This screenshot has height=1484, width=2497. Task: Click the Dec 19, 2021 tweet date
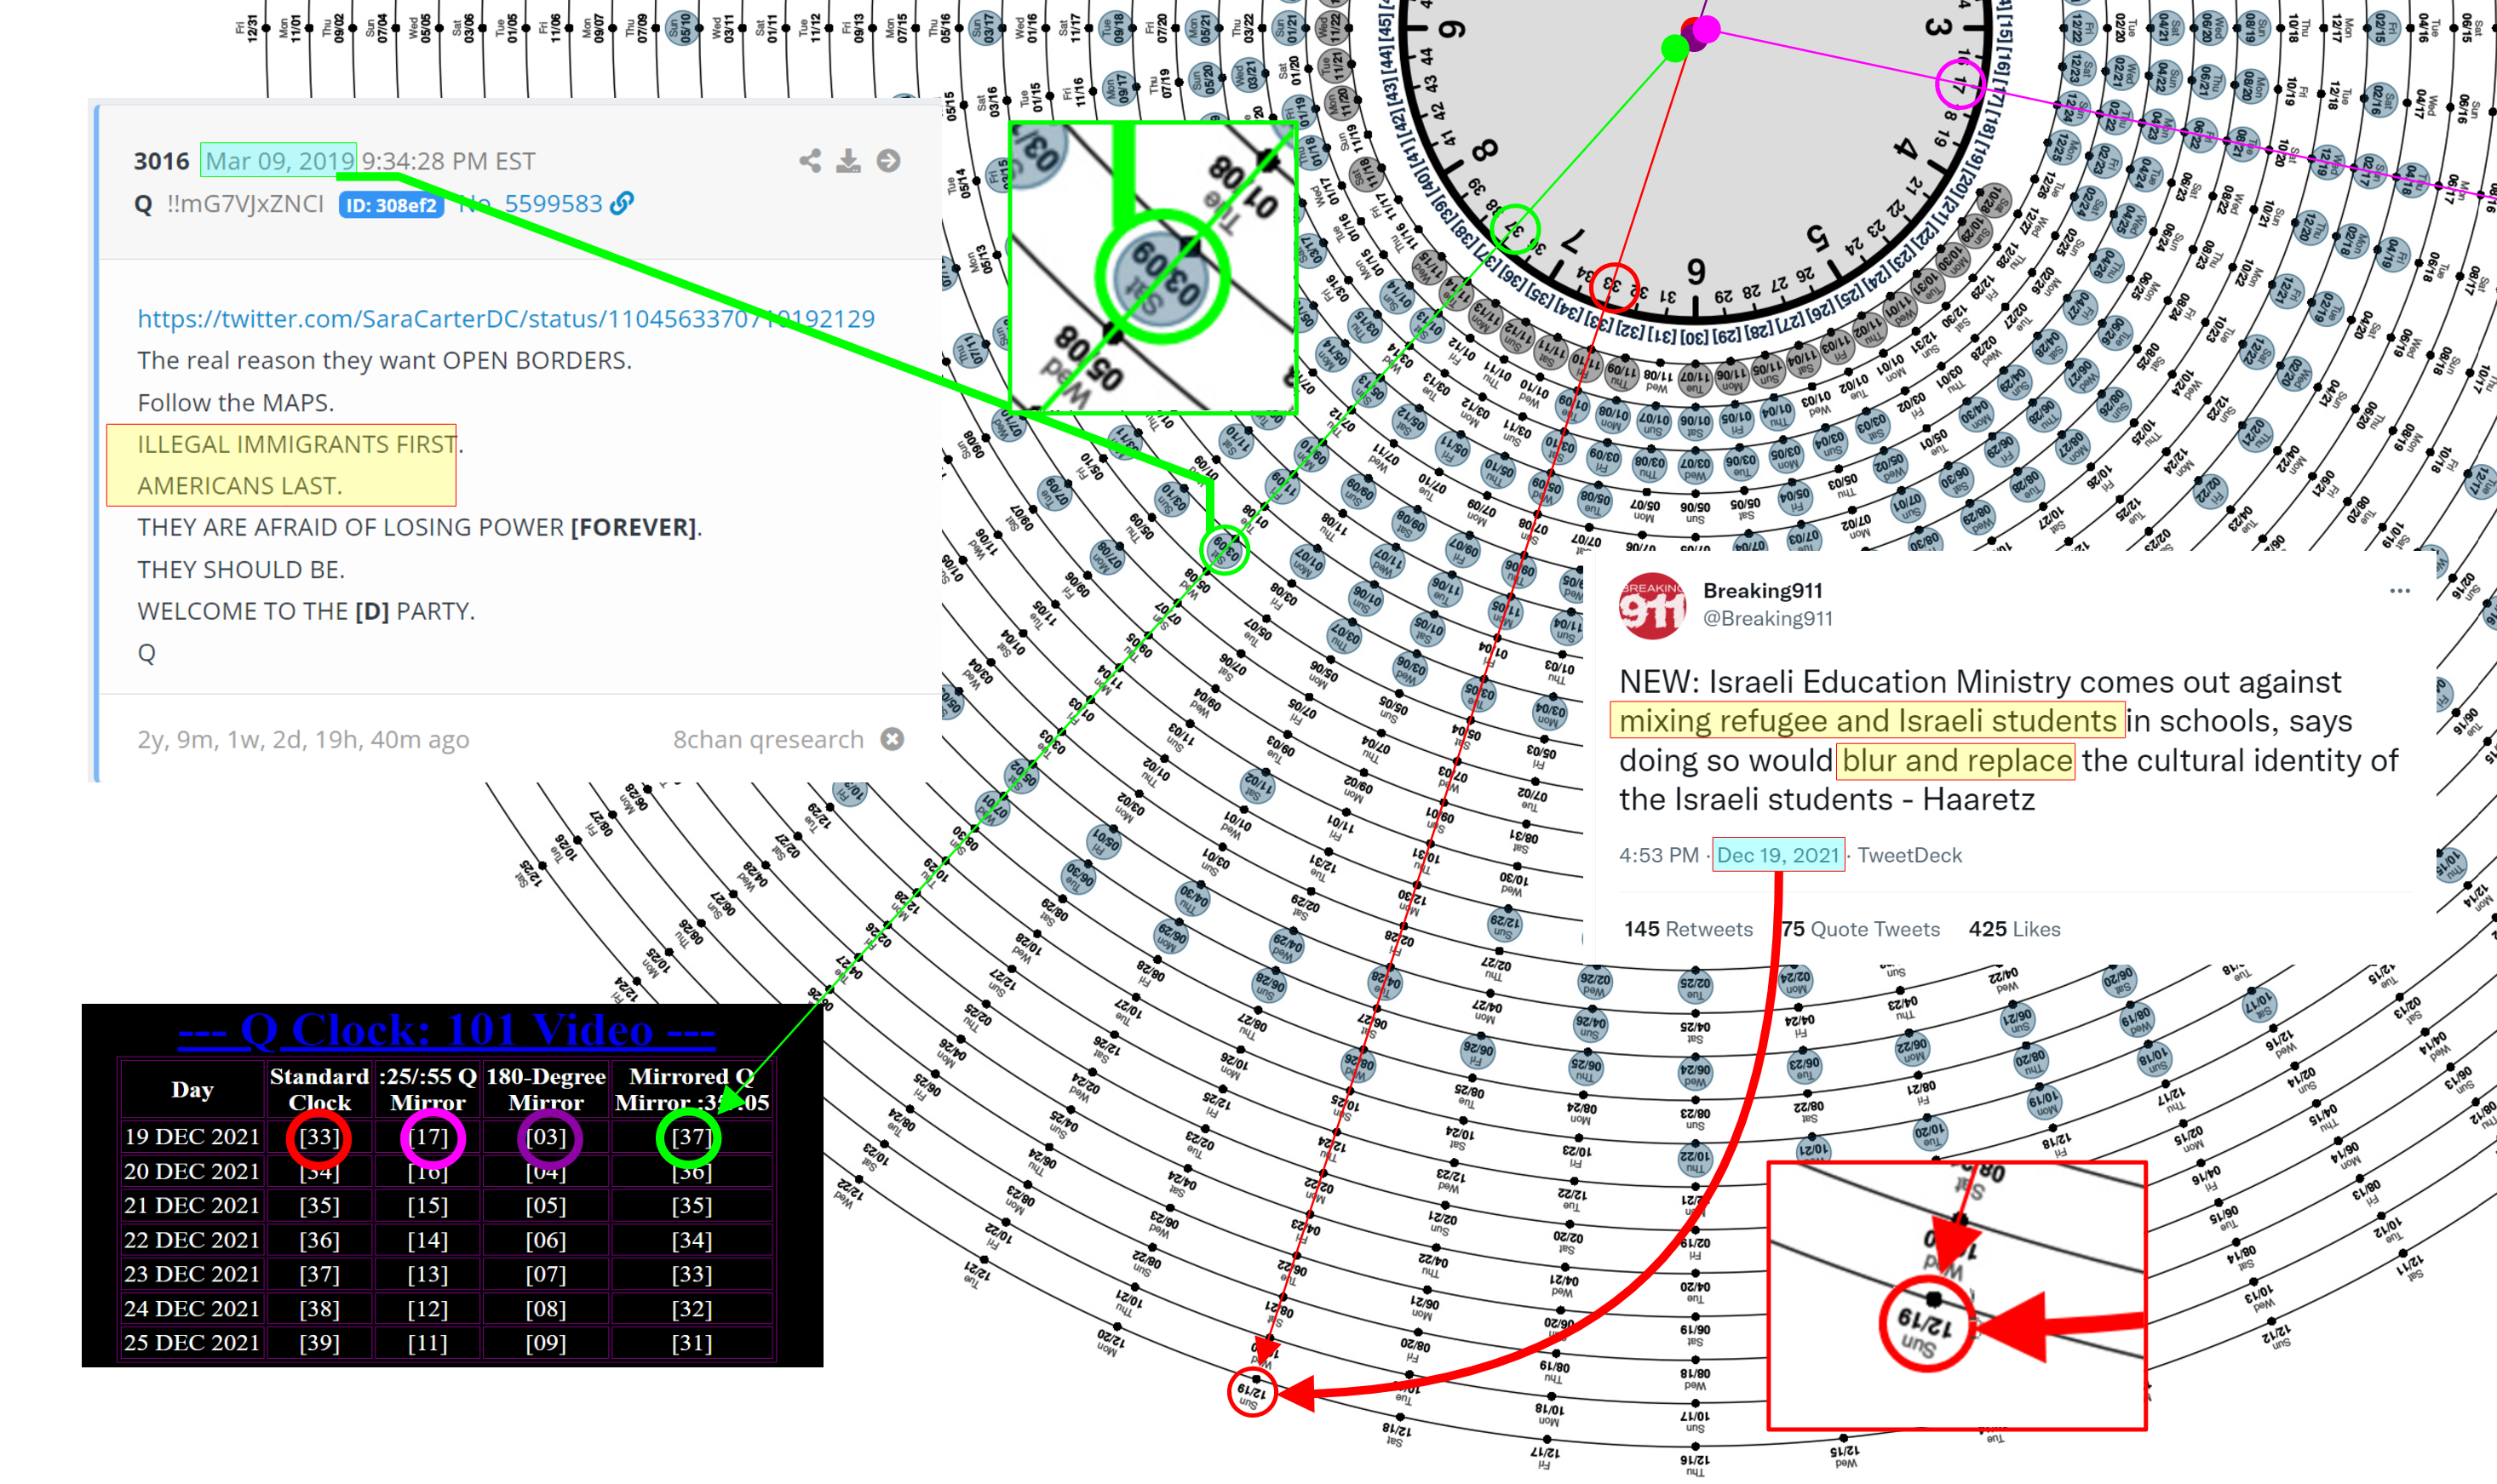pos(1778,855)
